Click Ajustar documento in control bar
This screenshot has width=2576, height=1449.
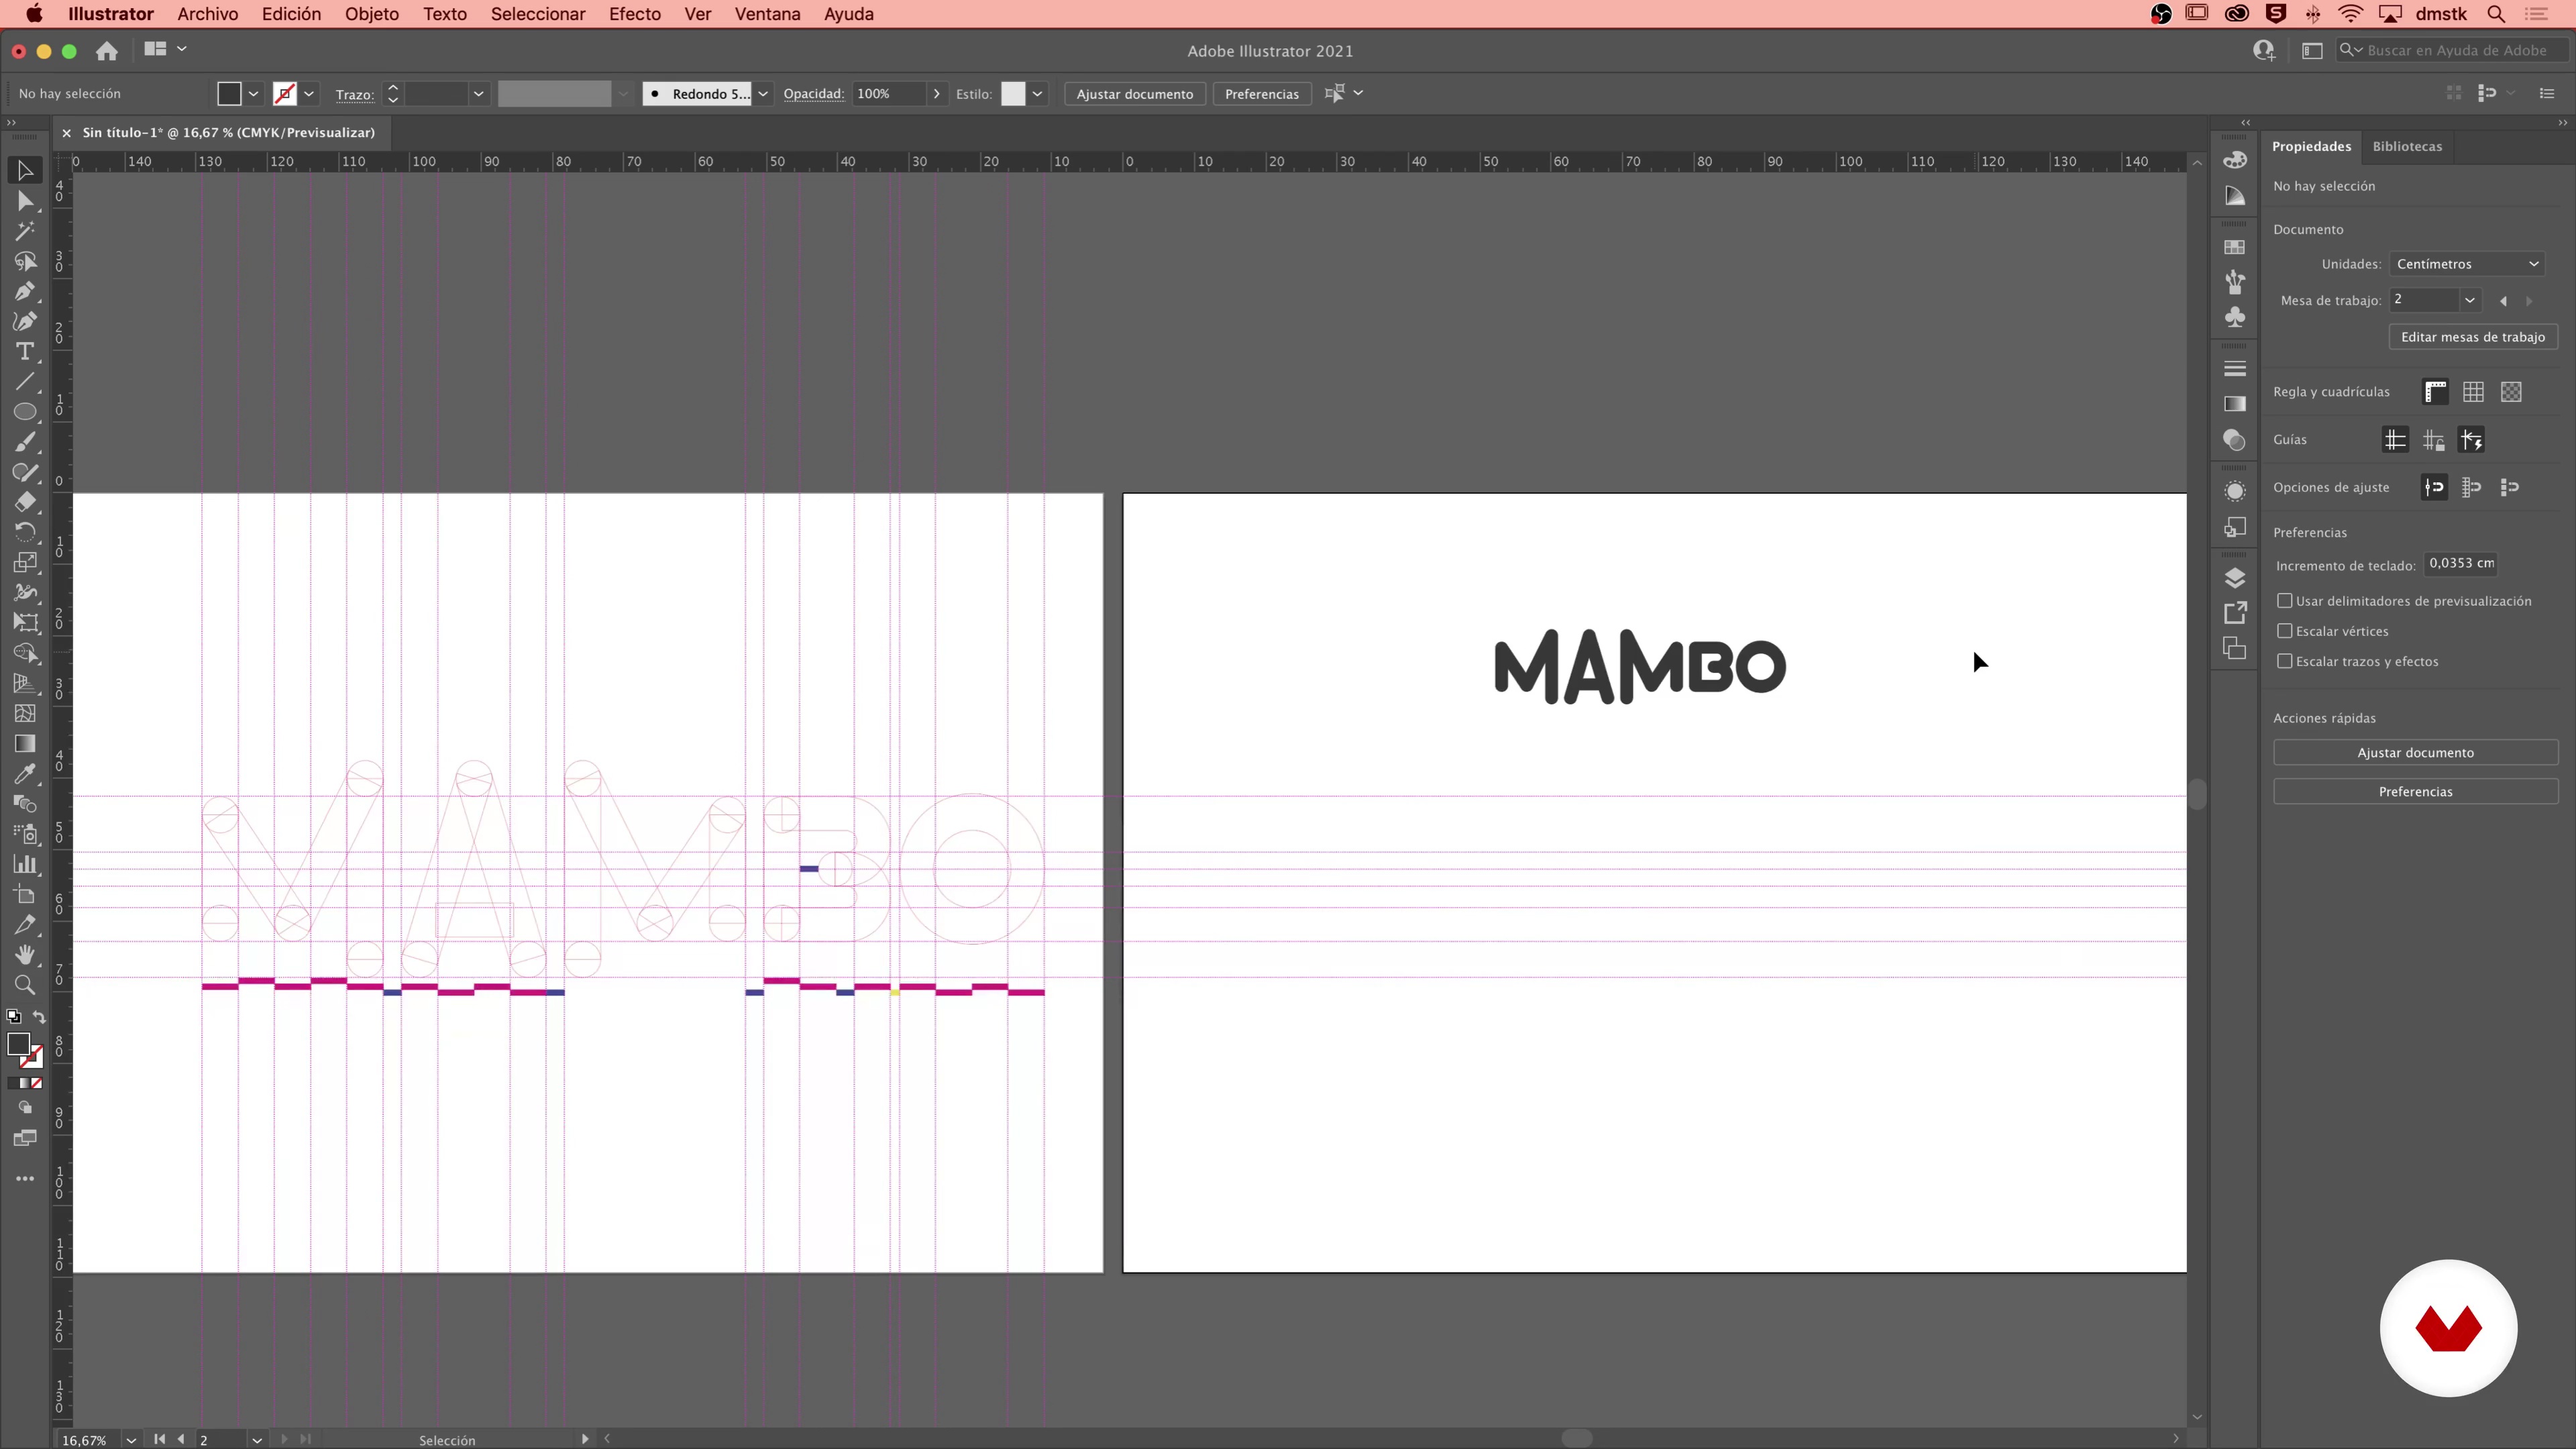(x=1135, y=94)
